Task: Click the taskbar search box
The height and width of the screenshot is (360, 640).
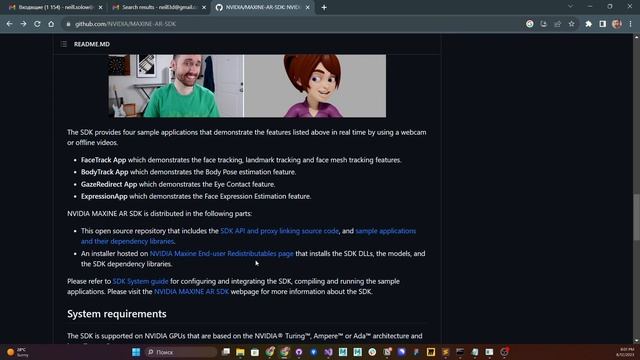Action: click(180, 352)
